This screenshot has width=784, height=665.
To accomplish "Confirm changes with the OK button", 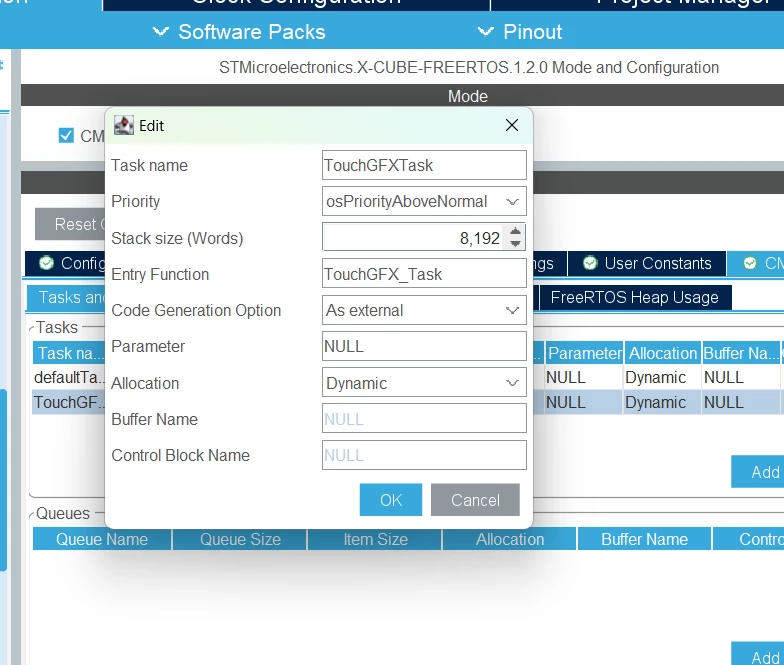I will [390, 500].
